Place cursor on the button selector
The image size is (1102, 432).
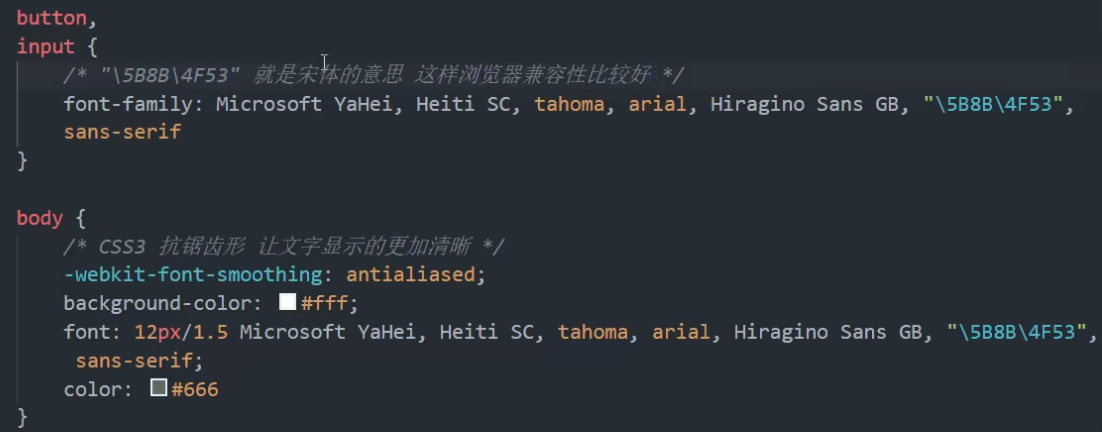click(51, 18)
